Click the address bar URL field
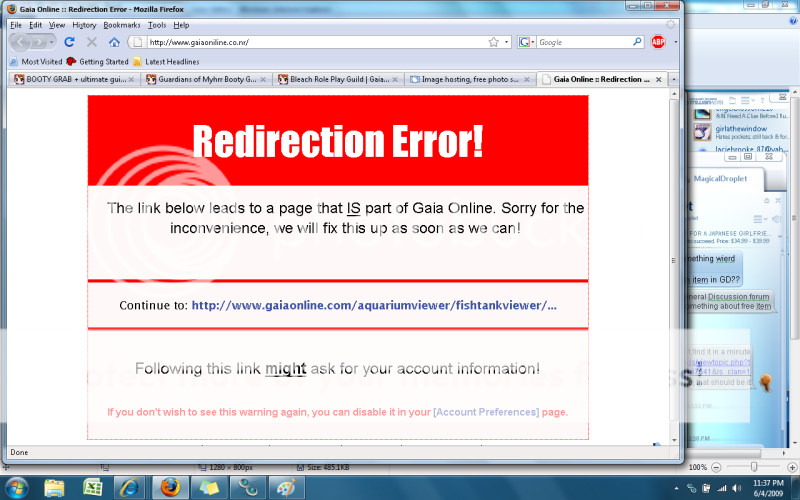800x500 pixels. point(310,42)
